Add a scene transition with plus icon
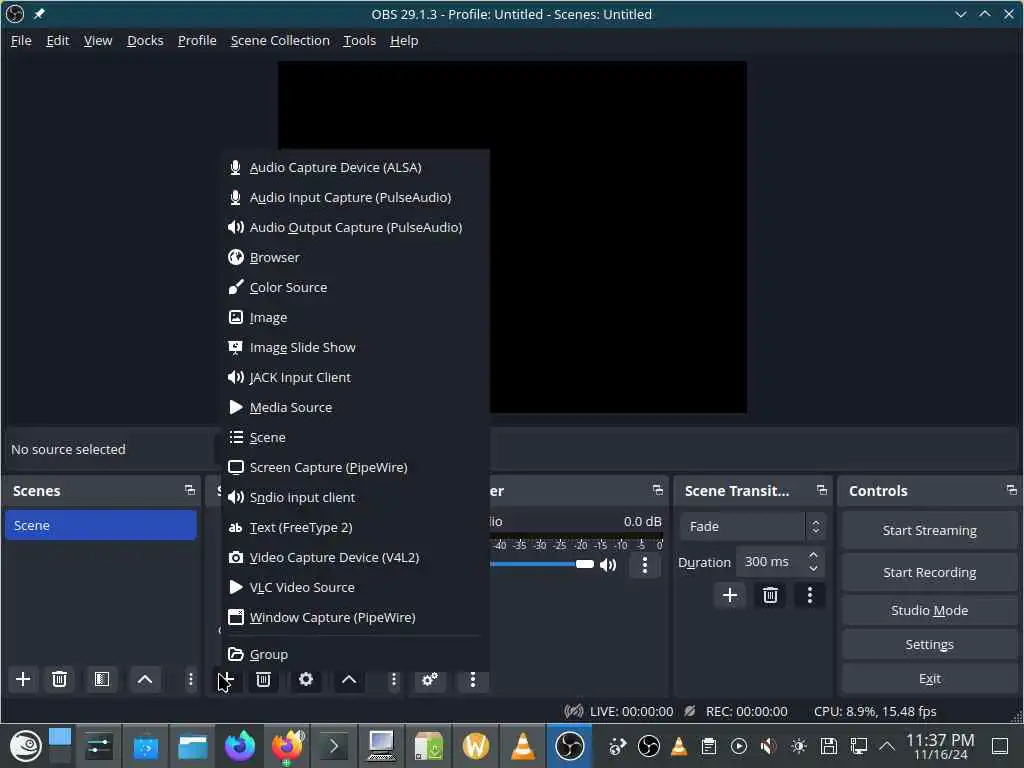Screen dimensions: 1024x768 coord(729,595)
